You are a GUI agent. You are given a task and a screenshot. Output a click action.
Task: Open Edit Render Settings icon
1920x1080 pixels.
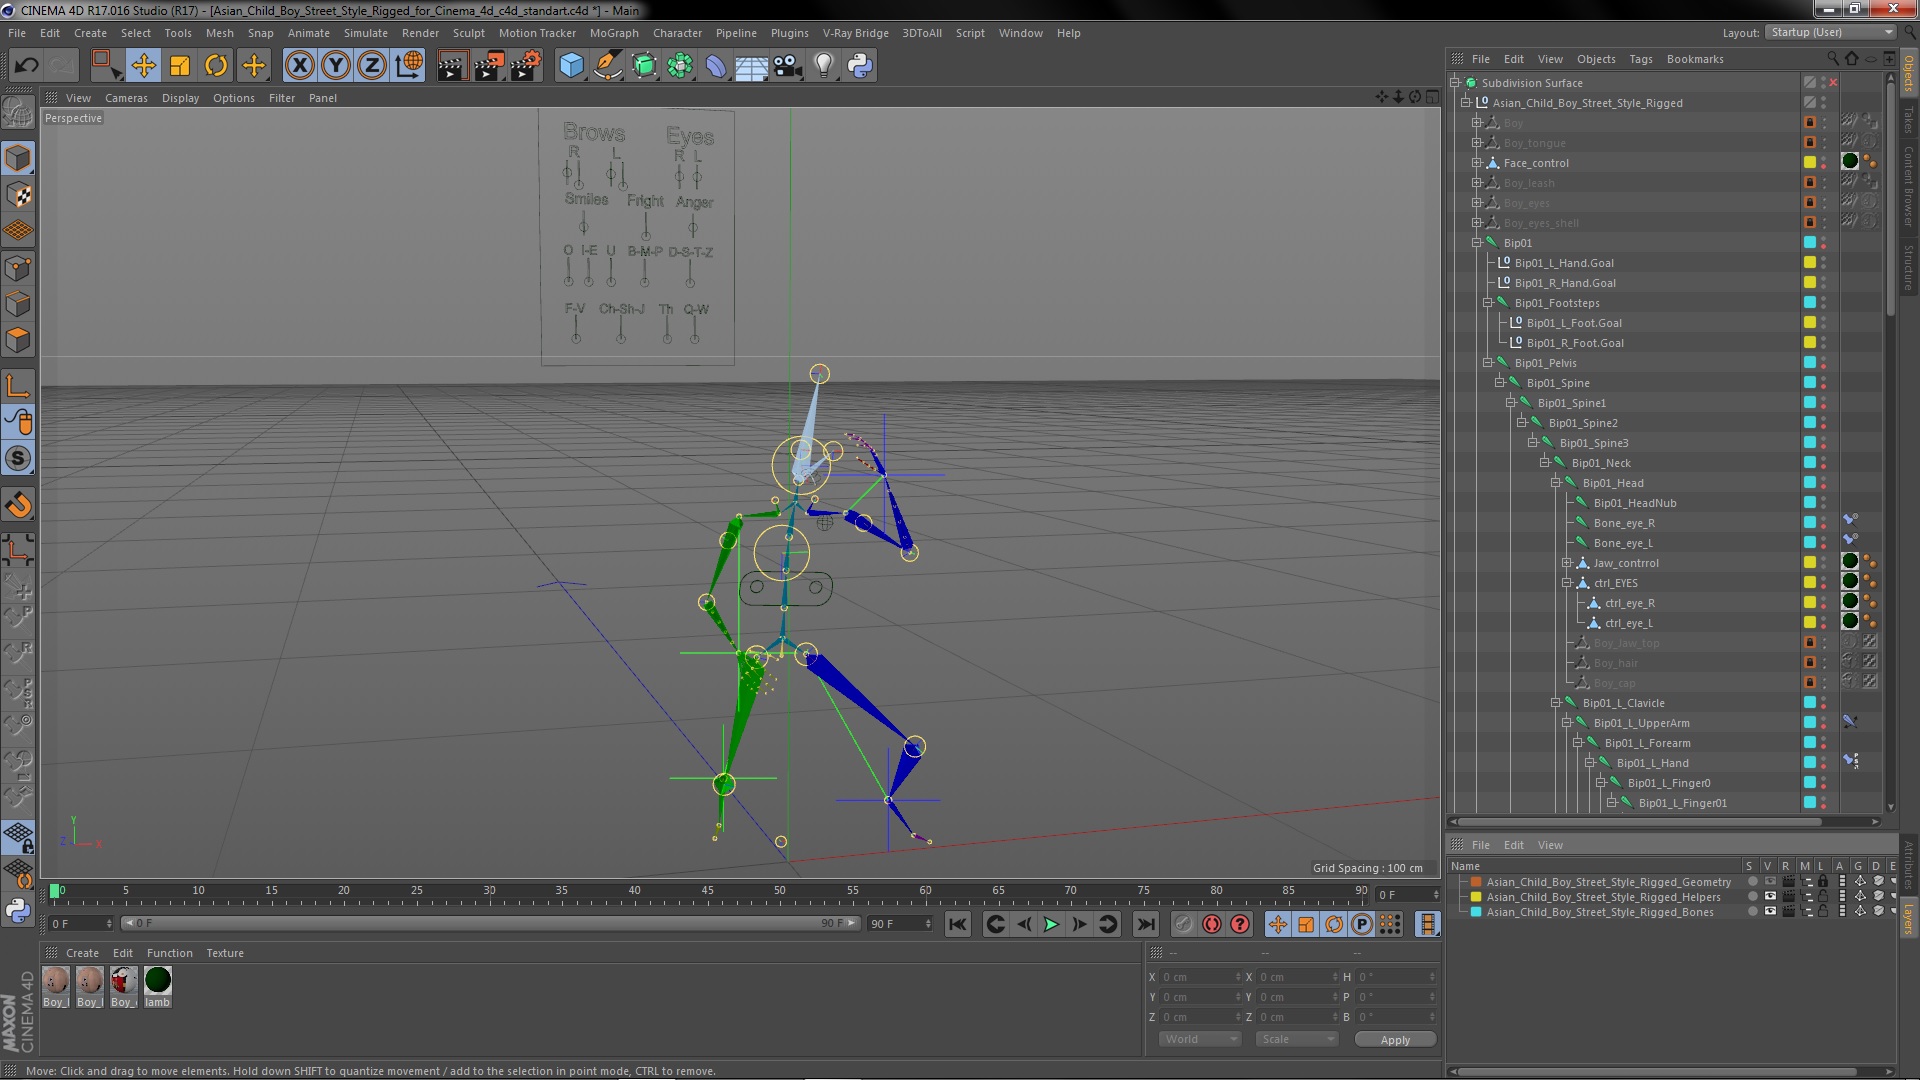[526, 66]
